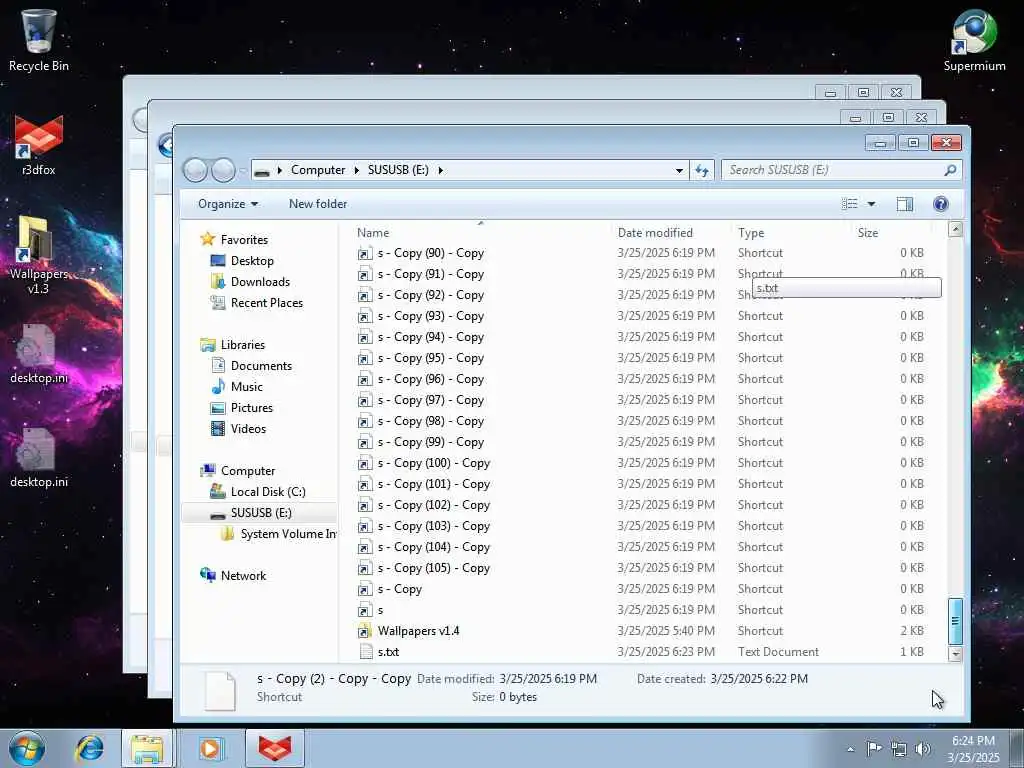Sort files by the Size column
This screenshot has height=768, width=1024.
(868, 232)
